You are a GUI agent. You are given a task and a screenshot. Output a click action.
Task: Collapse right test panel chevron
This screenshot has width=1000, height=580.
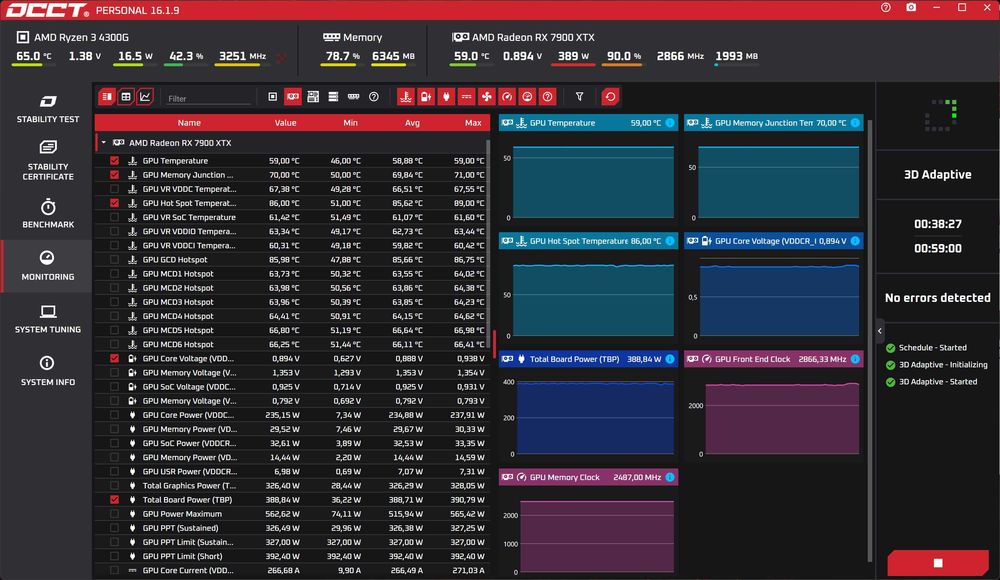pyautogui.click(x=879, y=331)
